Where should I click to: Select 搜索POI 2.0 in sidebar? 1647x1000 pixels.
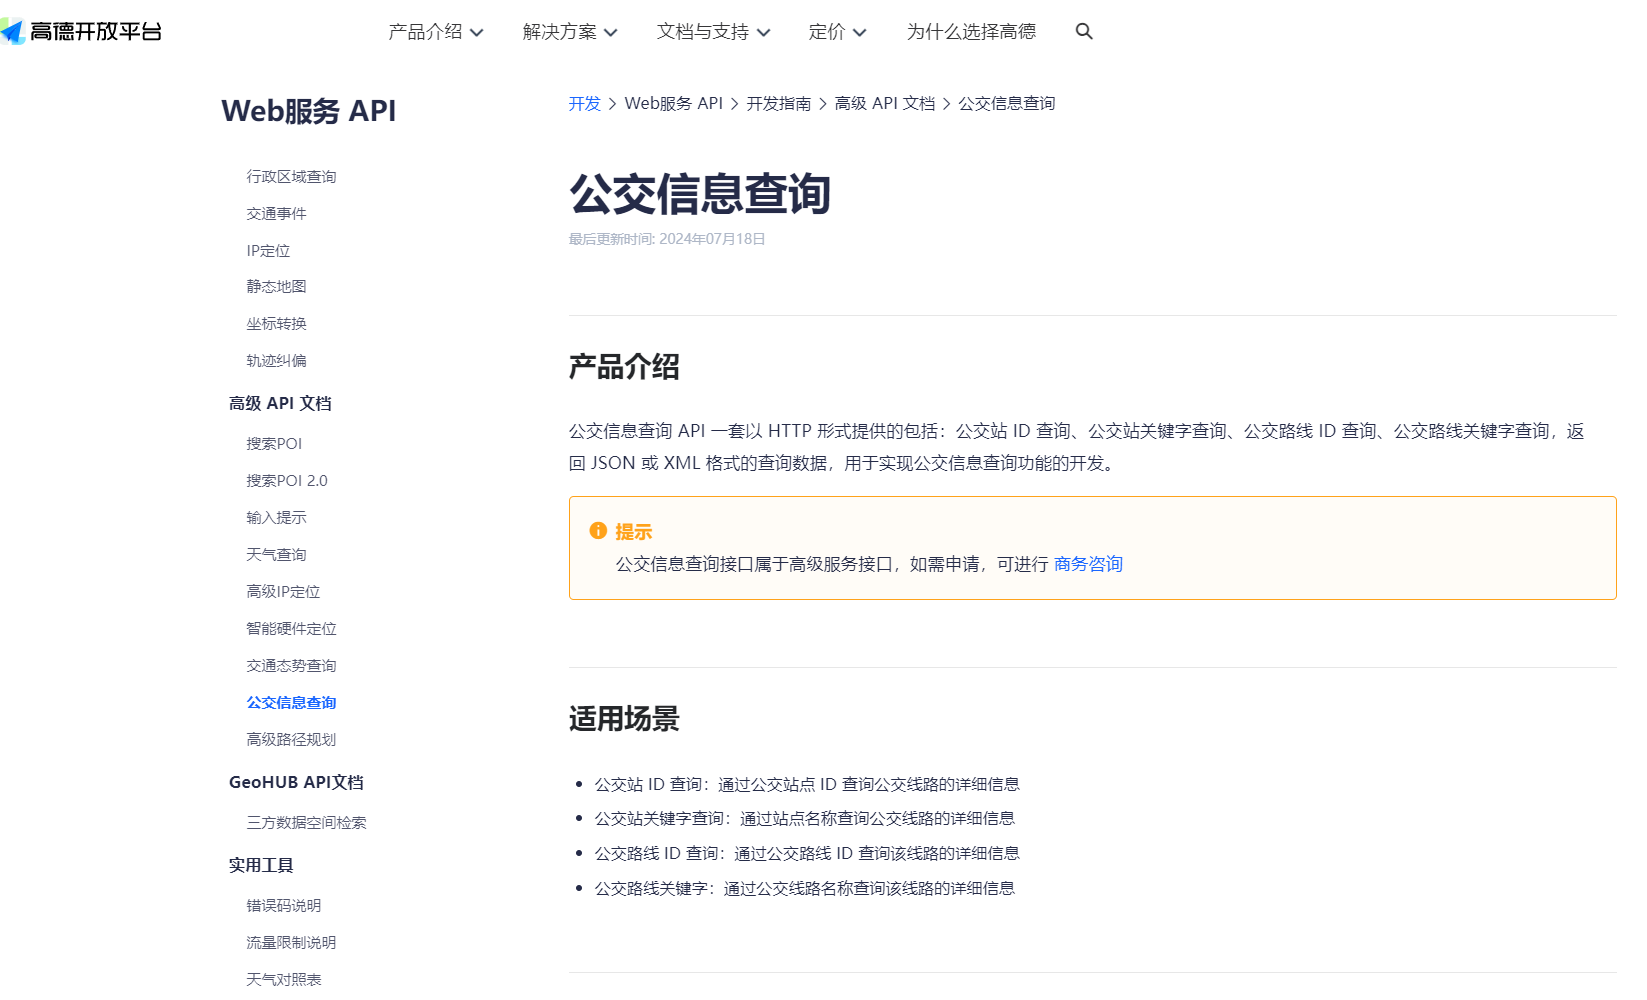287,481
